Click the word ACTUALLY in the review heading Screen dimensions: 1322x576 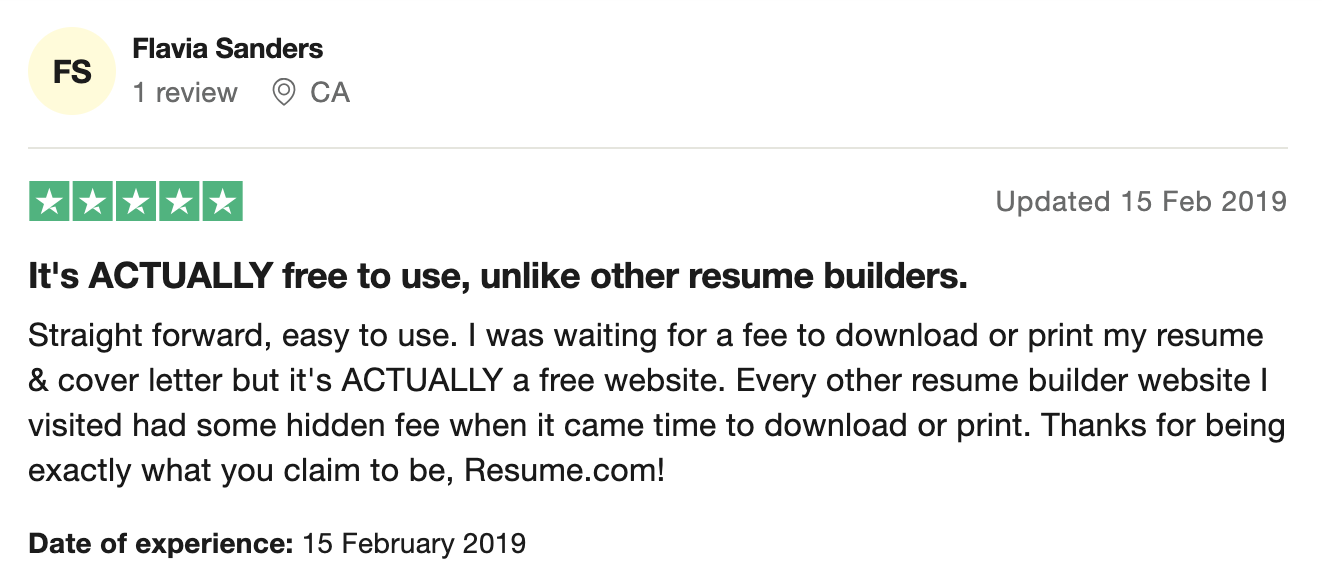pyautogui.click(x=181, y=277)
